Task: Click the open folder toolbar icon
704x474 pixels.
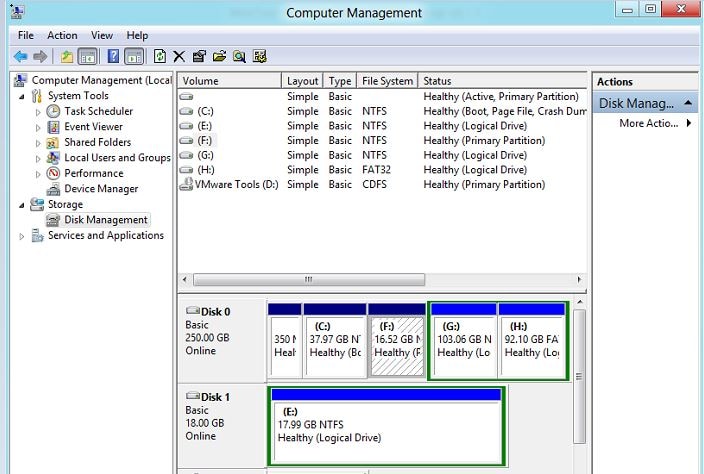Action: 219,57
